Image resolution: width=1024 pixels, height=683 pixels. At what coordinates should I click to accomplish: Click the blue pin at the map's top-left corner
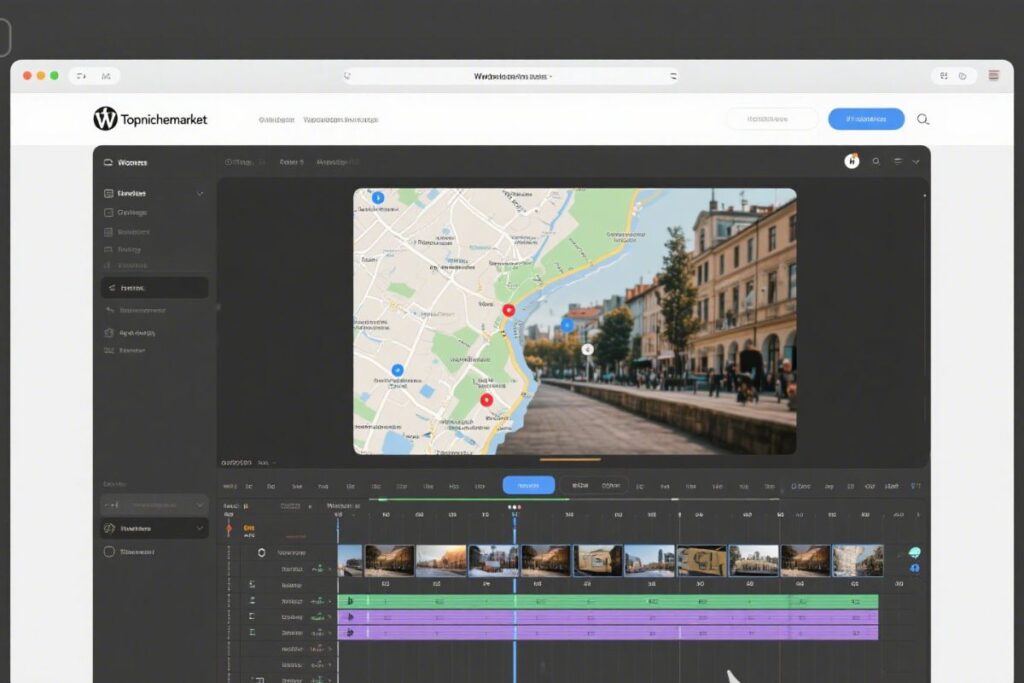point(377,197)
